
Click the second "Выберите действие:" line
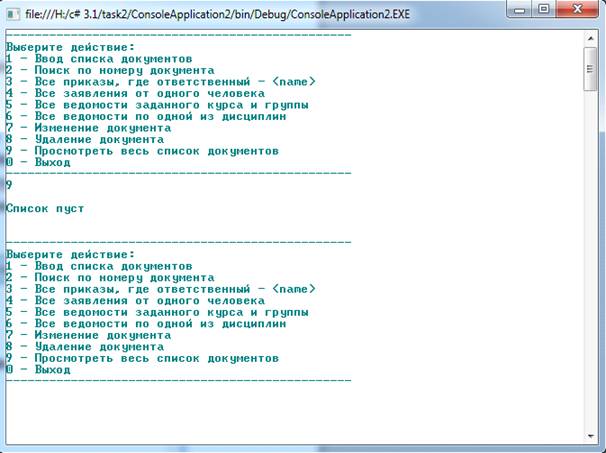pyautogui.click(x=70, y=255)
